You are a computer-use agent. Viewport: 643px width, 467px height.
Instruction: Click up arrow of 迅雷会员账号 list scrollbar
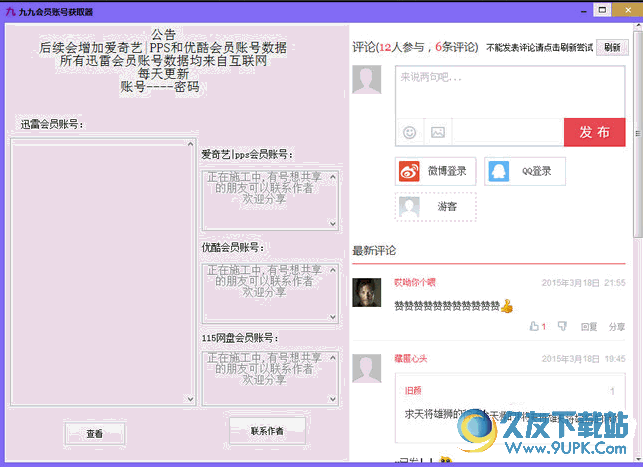click(190, 144)
